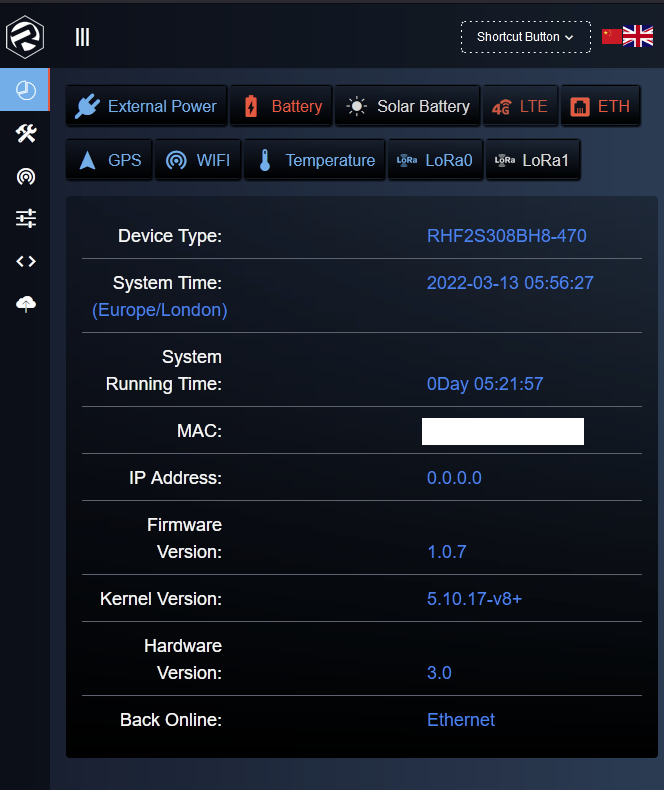Select the ETH status button
665x793 pixels.
coord(600,106)
